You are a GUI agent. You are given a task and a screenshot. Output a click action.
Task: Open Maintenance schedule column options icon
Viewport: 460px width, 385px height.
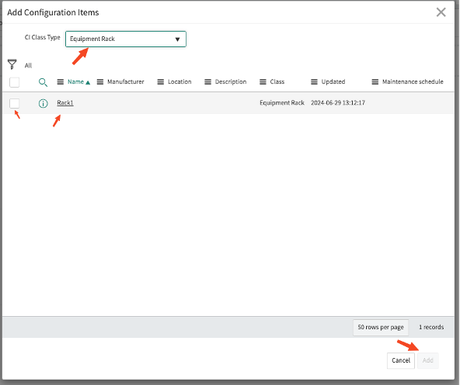(375, 82)
